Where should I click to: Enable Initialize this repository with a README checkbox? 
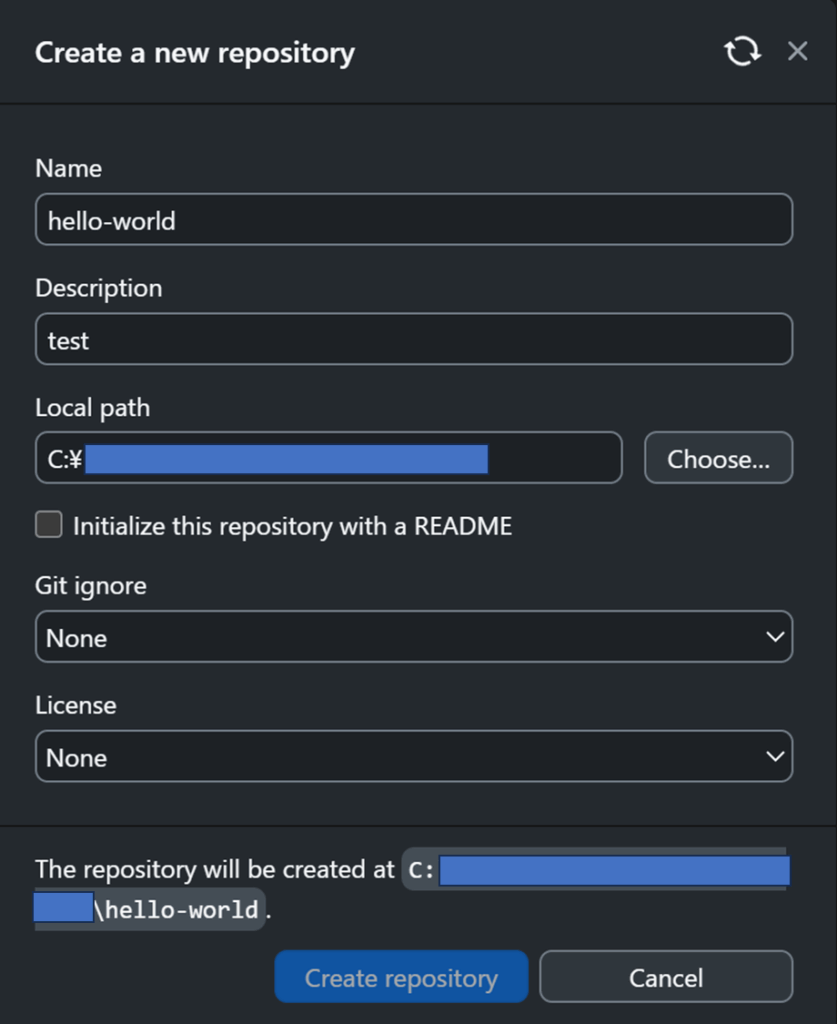49,525
